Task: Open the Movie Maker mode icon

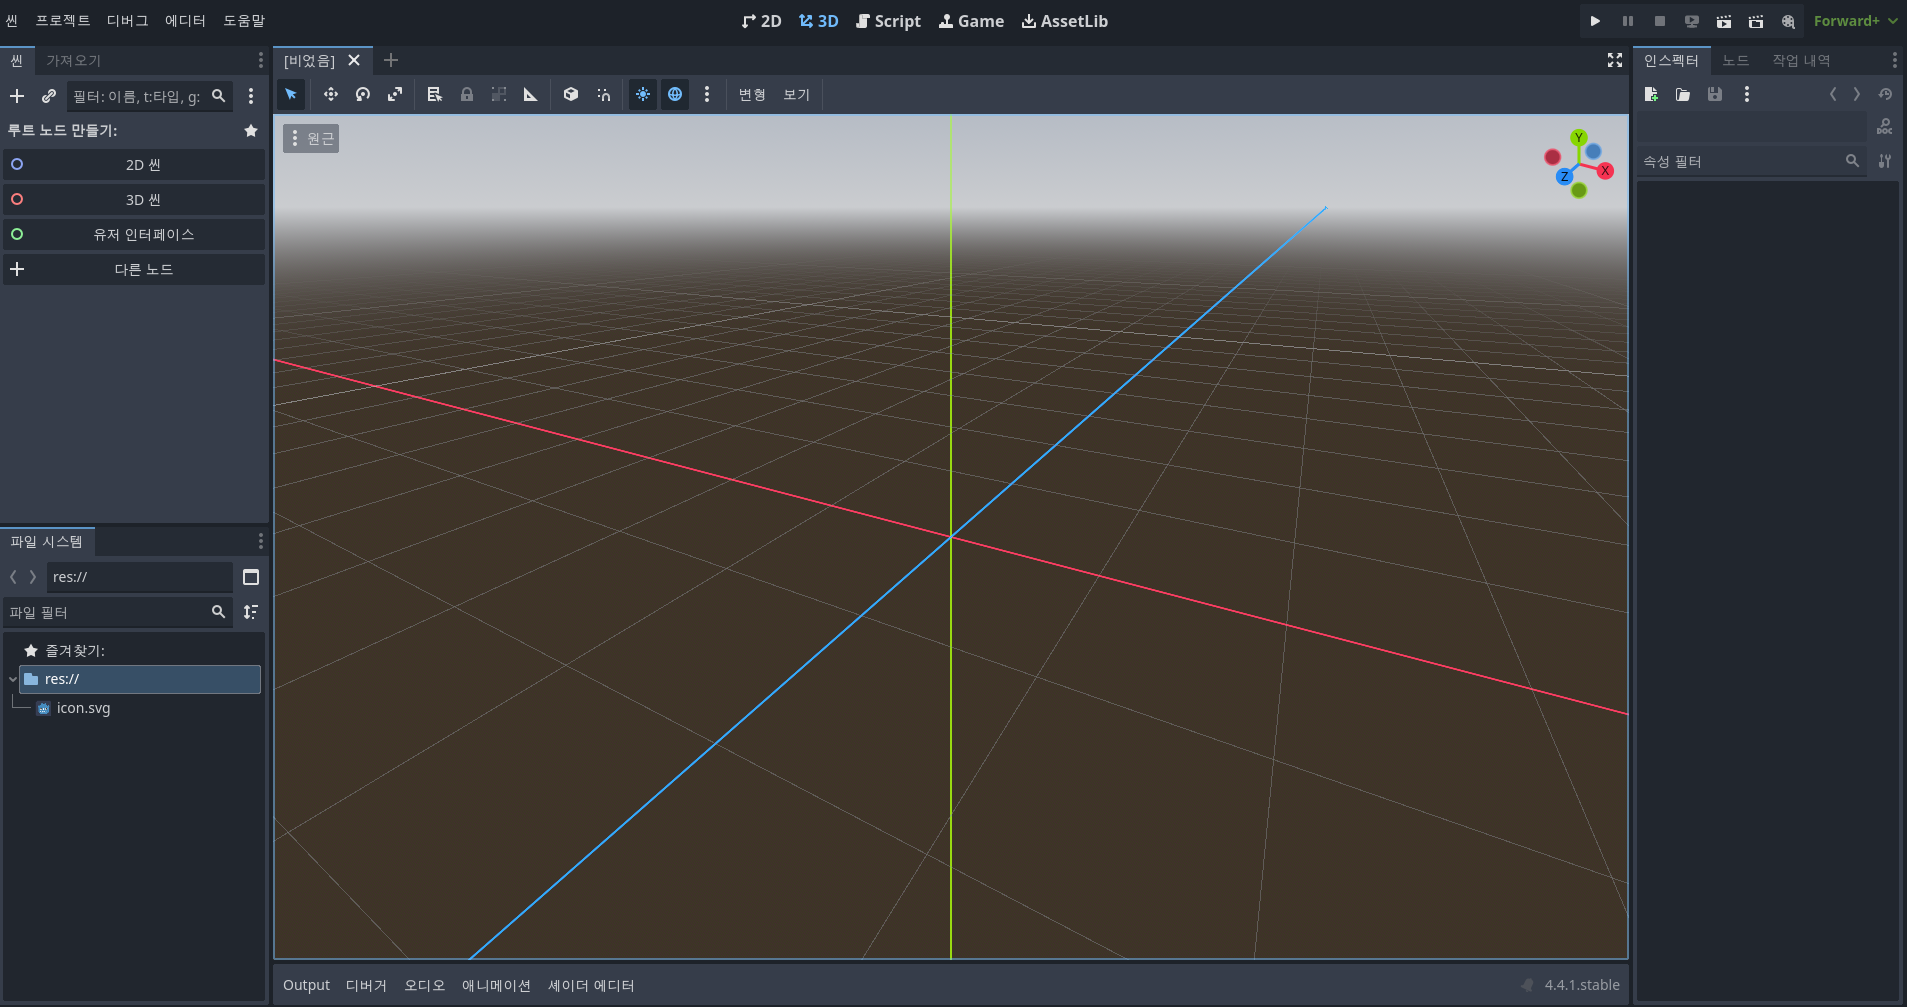Action: tap(1788, 21)
